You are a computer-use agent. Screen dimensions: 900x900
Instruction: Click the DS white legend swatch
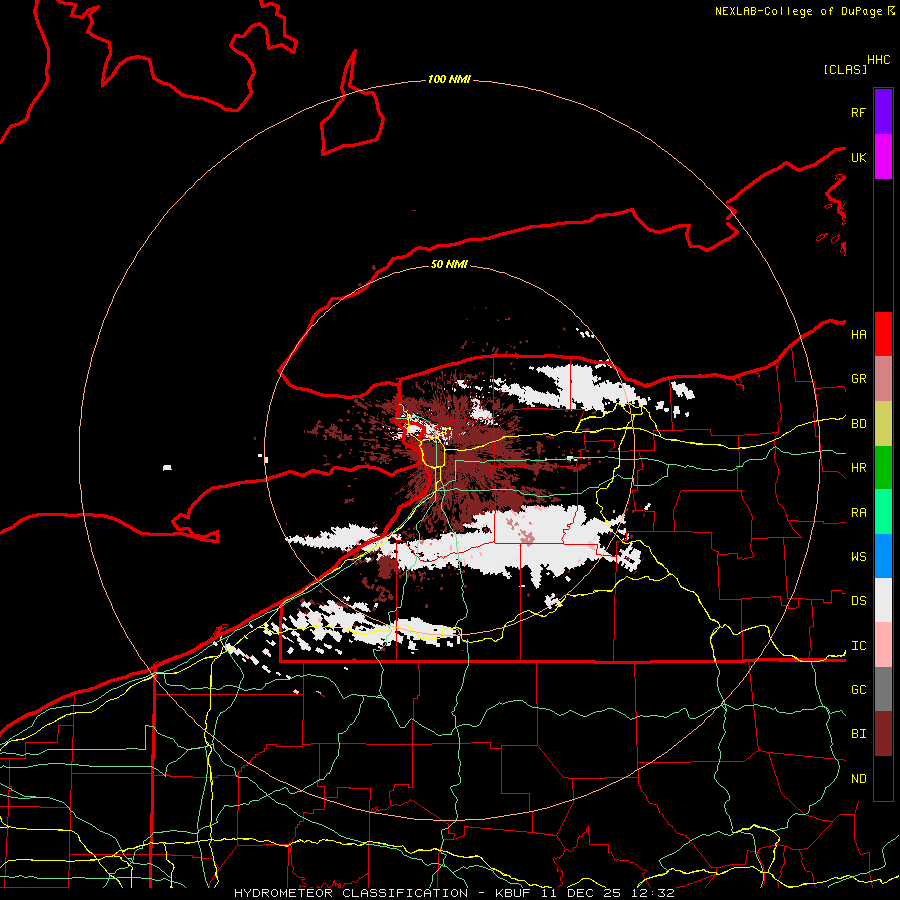(x=883, y=600)
